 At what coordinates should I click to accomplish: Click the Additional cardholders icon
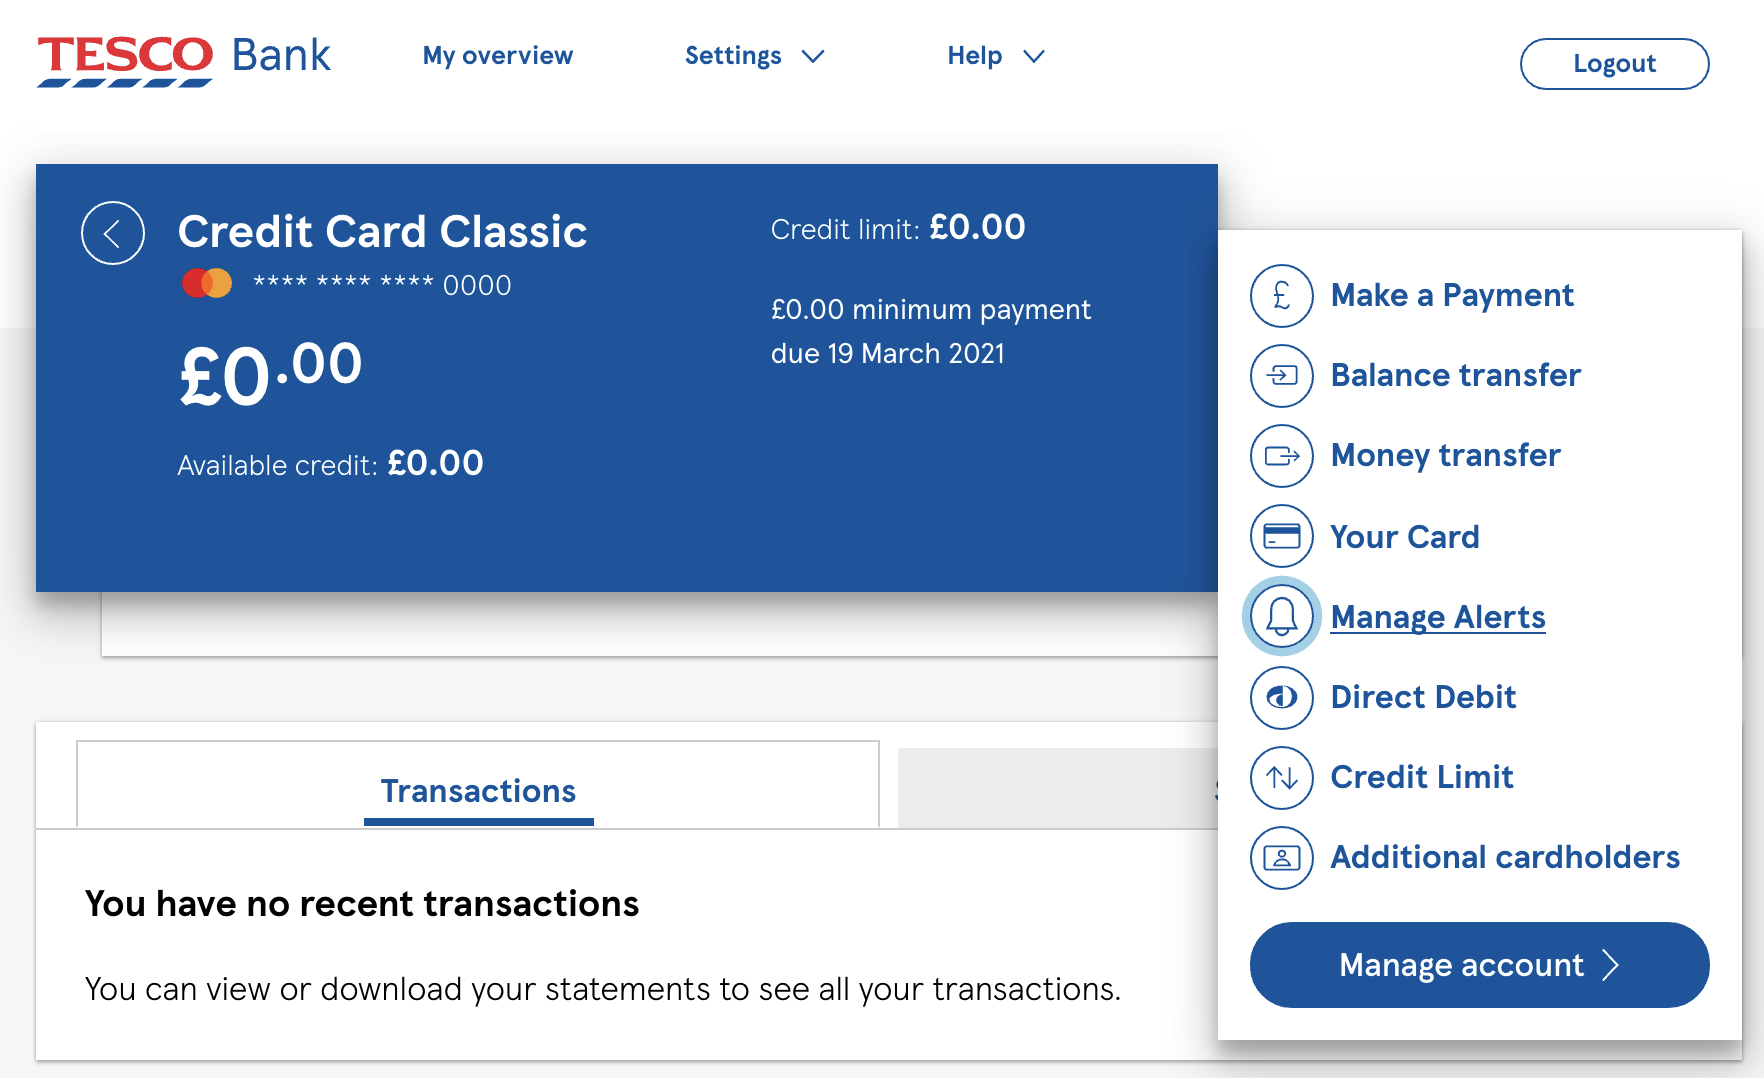coord(1281,857)
